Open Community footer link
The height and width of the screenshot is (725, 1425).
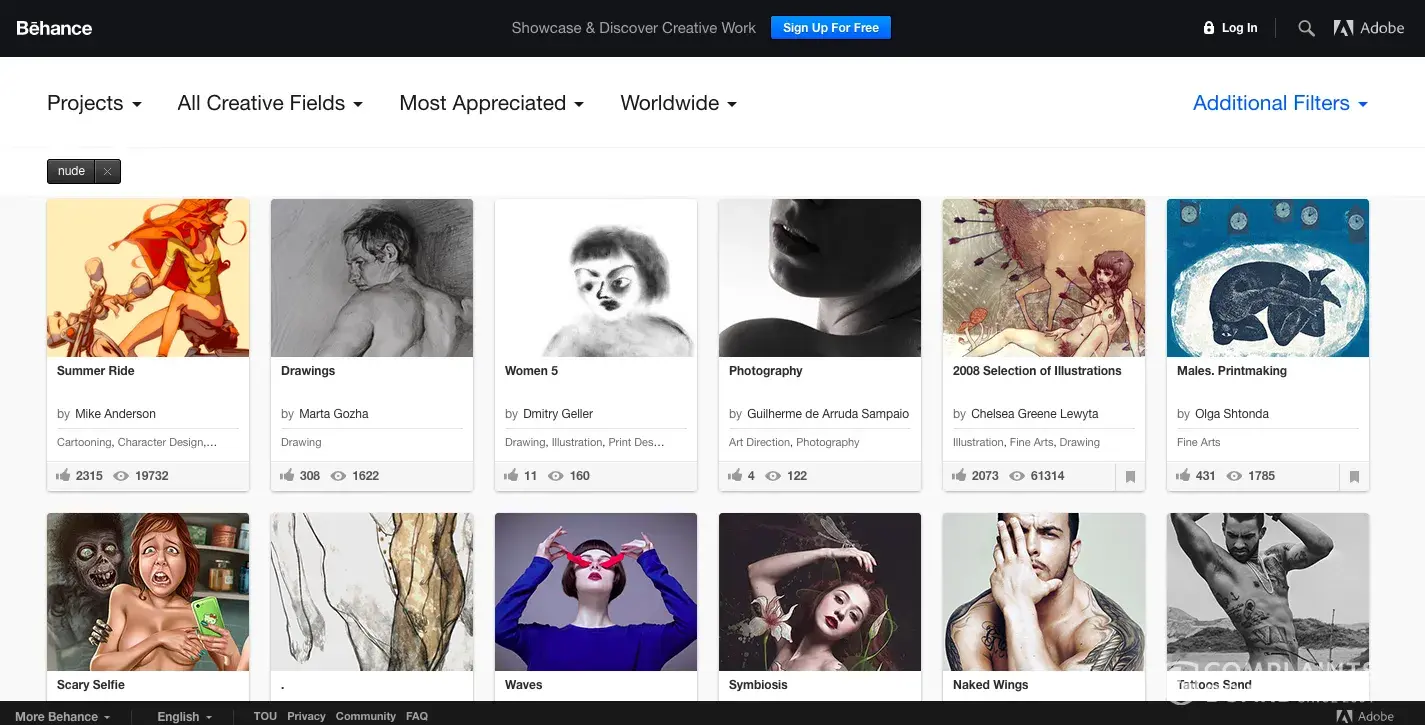[366, 716]
